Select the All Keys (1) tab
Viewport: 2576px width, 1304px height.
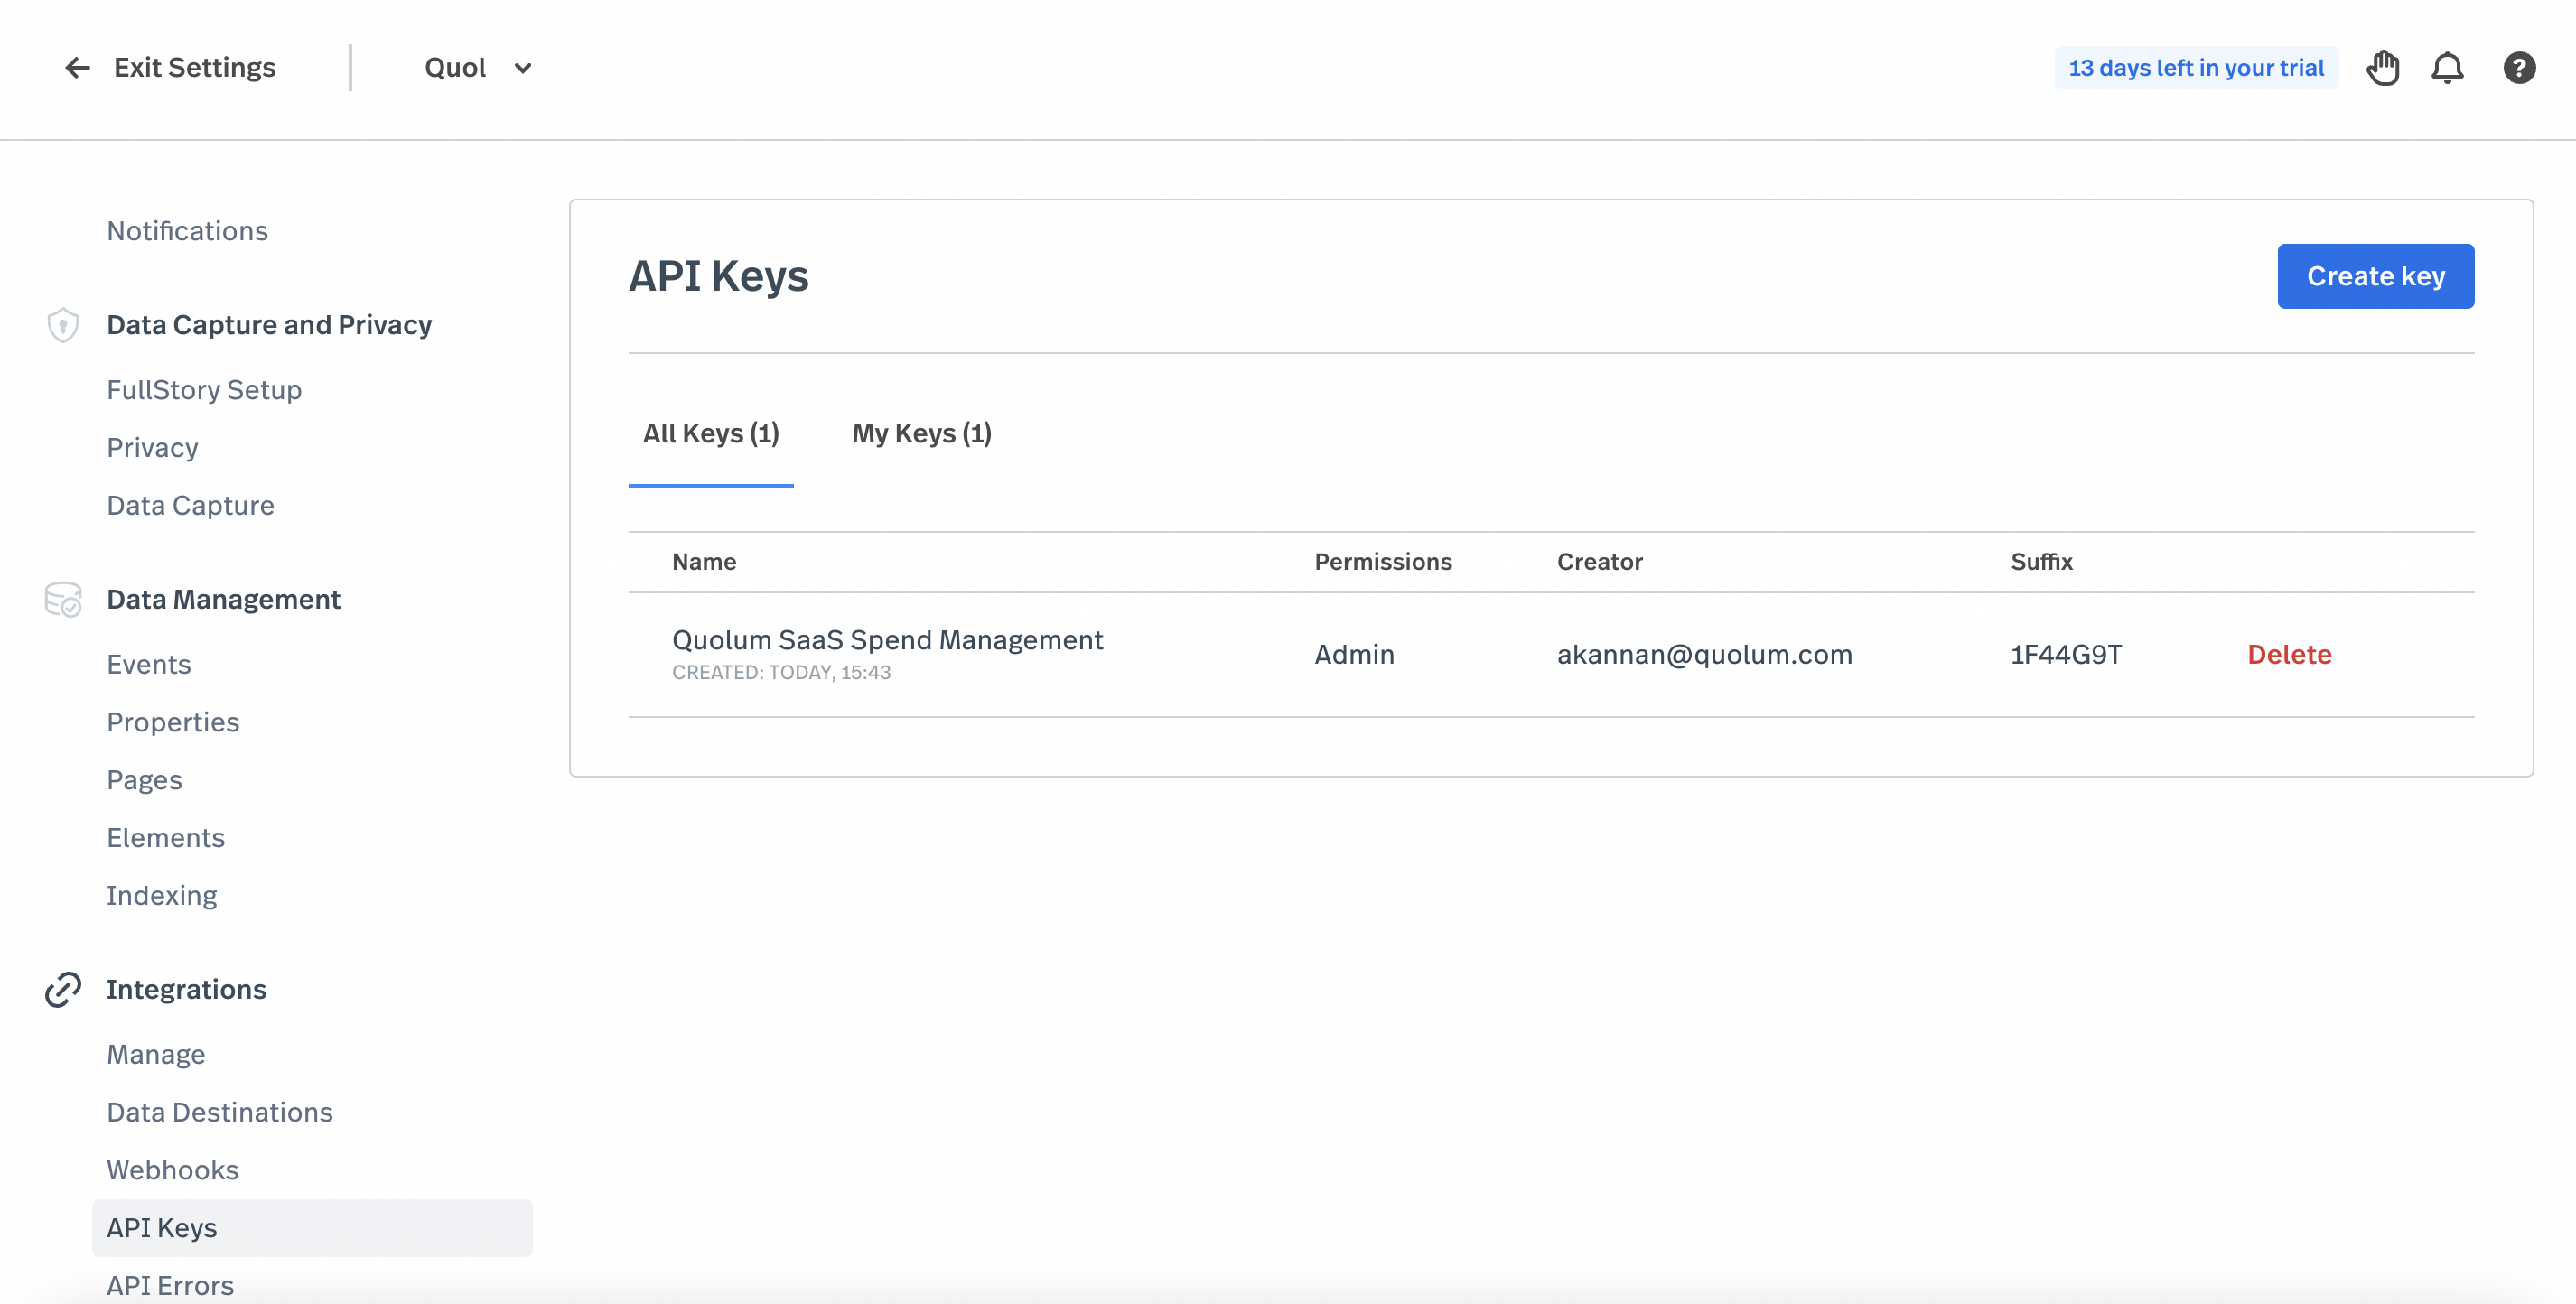710,433
